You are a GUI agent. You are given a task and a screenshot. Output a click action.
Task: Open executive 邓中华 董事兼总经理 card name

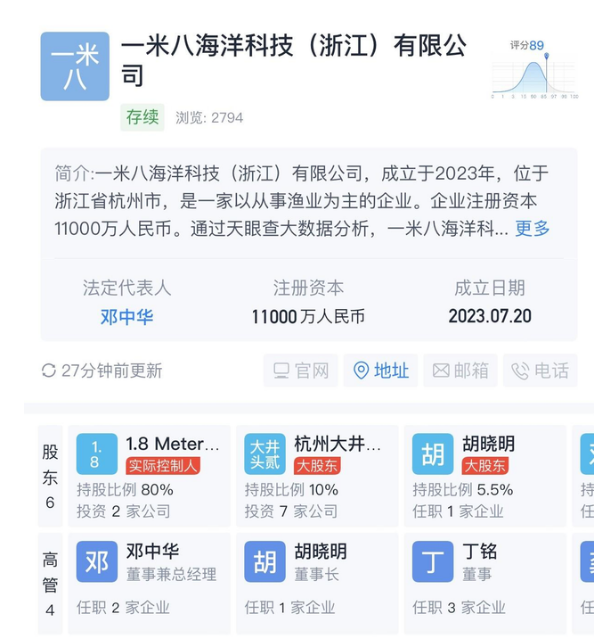153,551
